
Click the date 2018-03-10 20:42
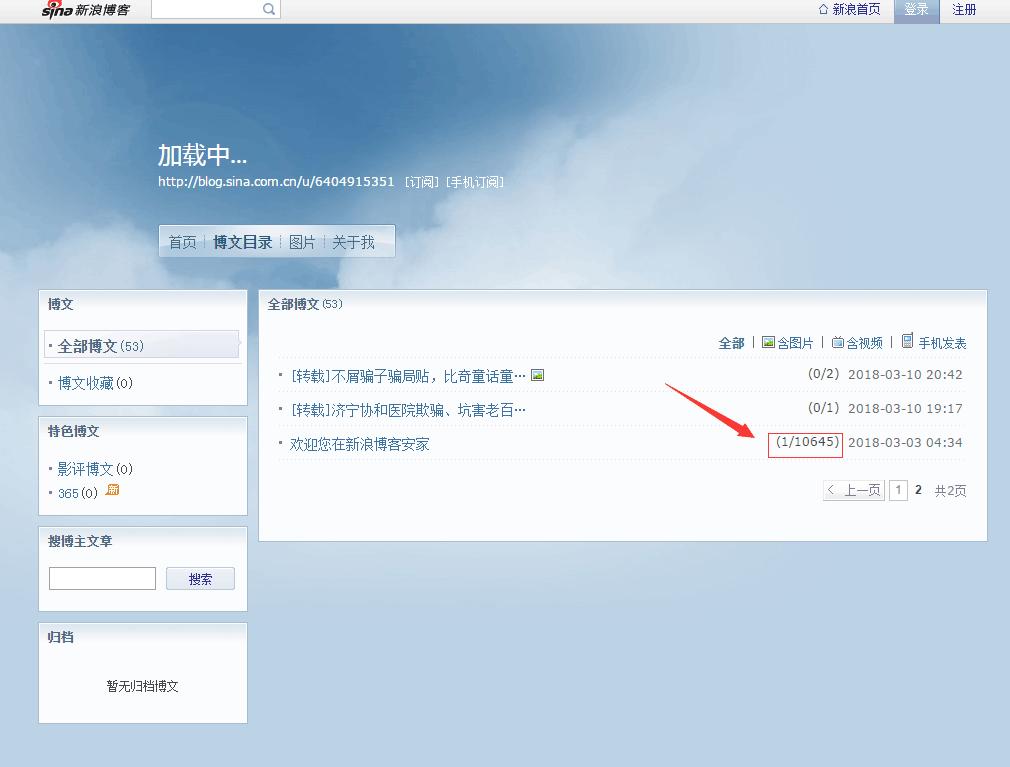pyautogui.click(x=905, y=374)
